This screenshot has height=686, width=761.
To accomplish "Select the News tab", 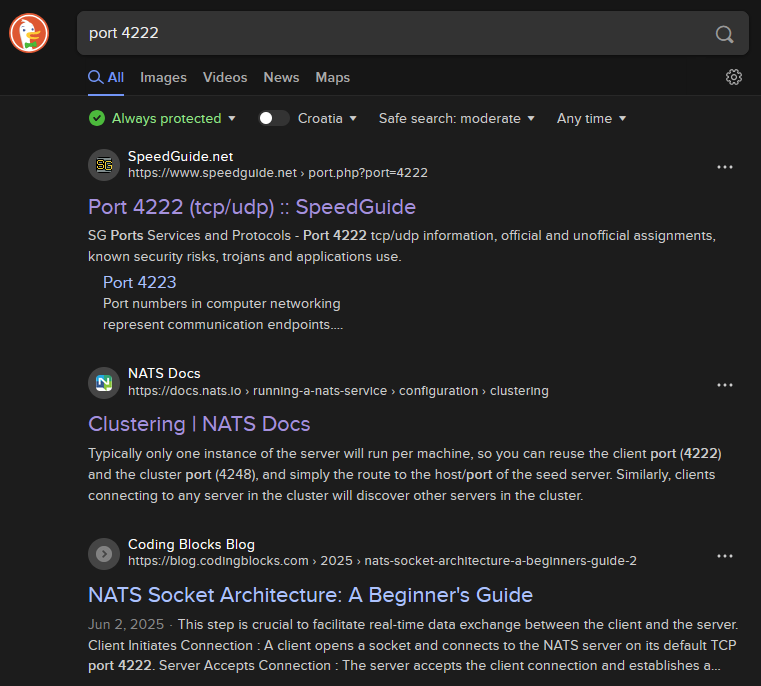I will coord(281,77).
